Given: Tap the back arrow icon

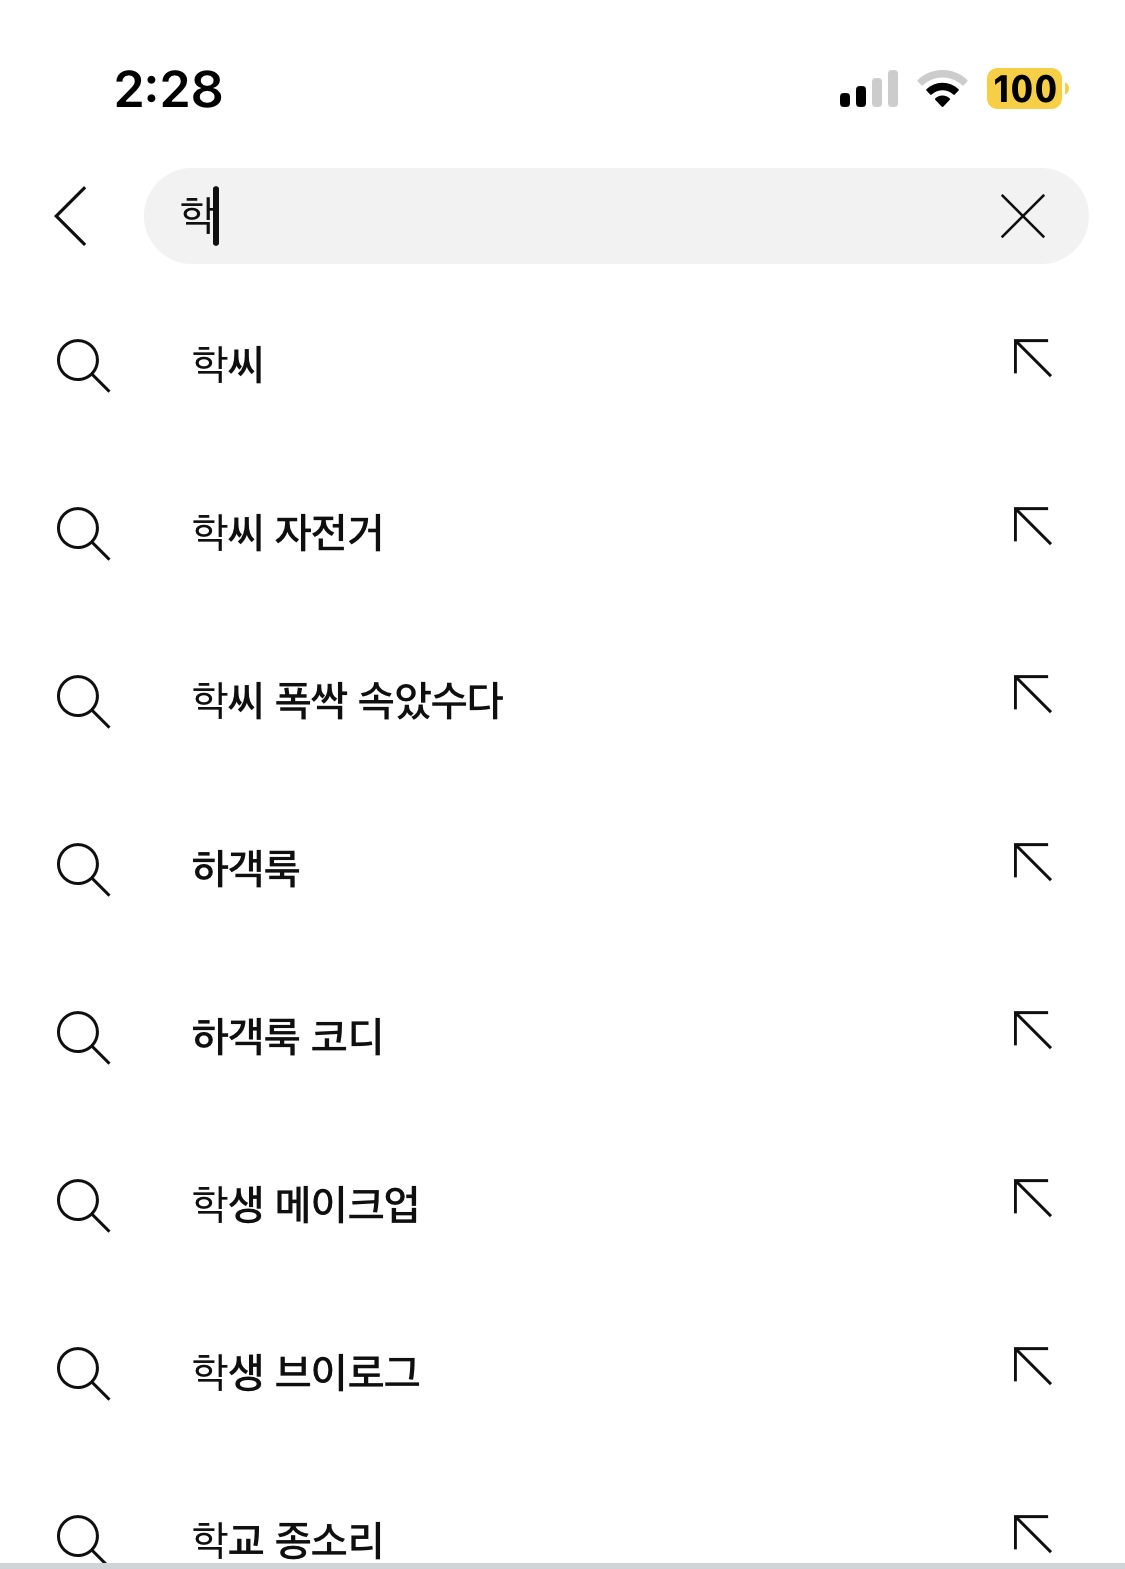Looking at the screenshot, I should pos(72,216).
